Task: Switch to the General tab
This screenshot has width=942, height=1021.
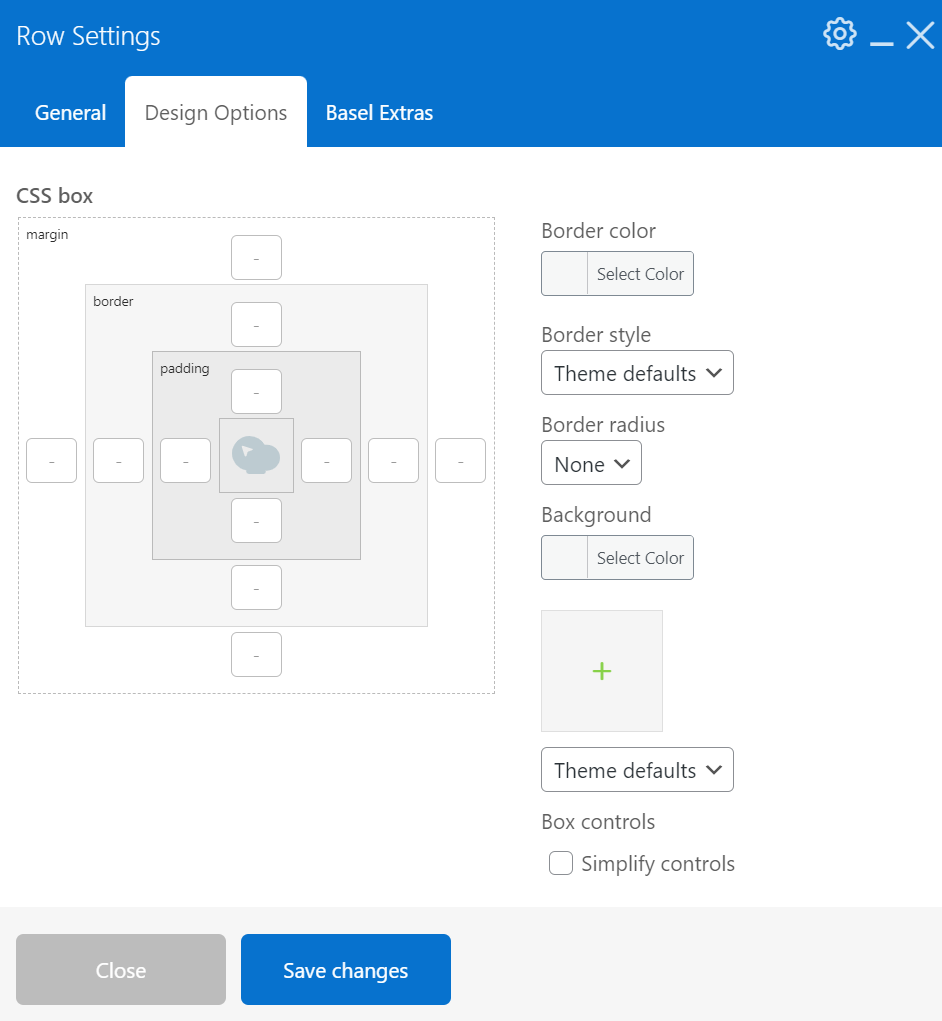Action: [70, 112]
